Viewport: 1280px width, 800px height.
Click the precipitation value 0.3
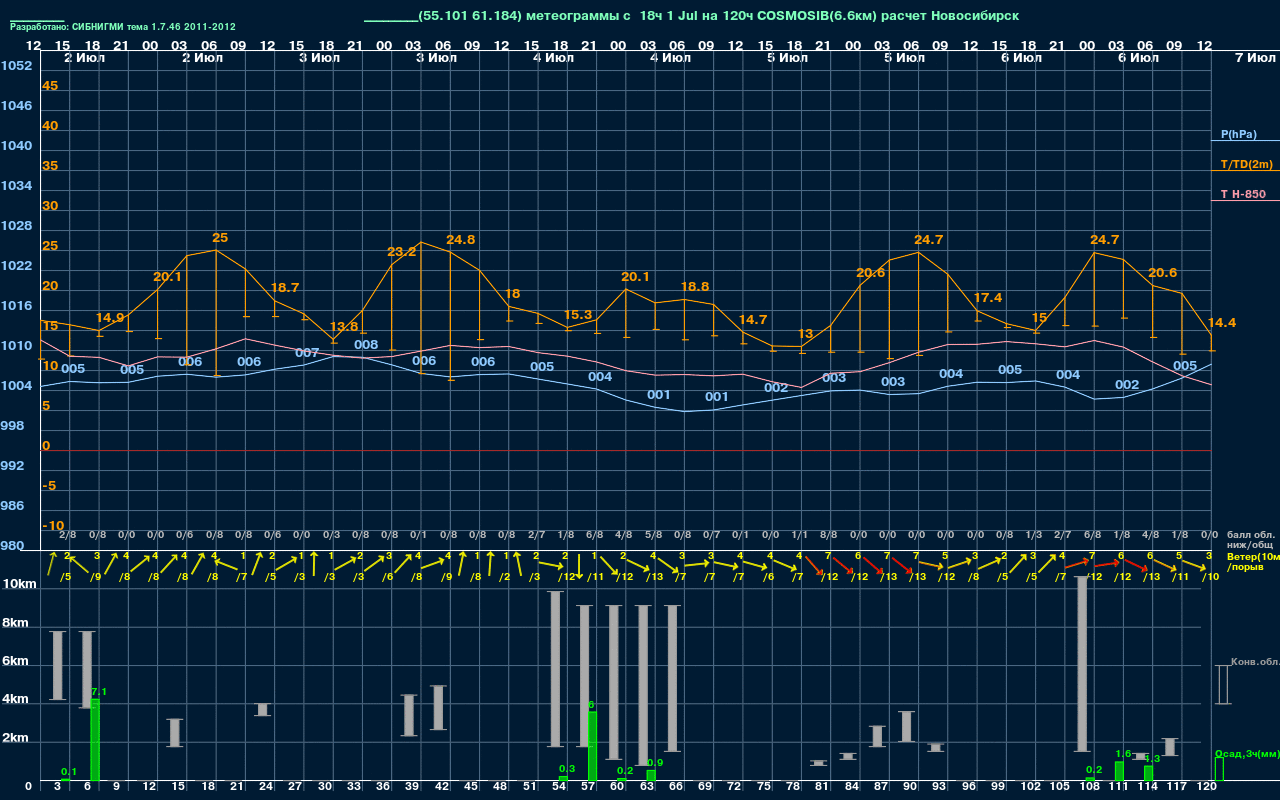[x=567, y=769]
